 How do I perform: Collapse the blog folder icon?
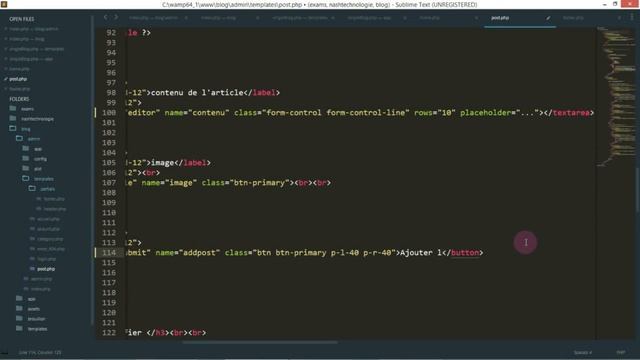tap(13, 129)
